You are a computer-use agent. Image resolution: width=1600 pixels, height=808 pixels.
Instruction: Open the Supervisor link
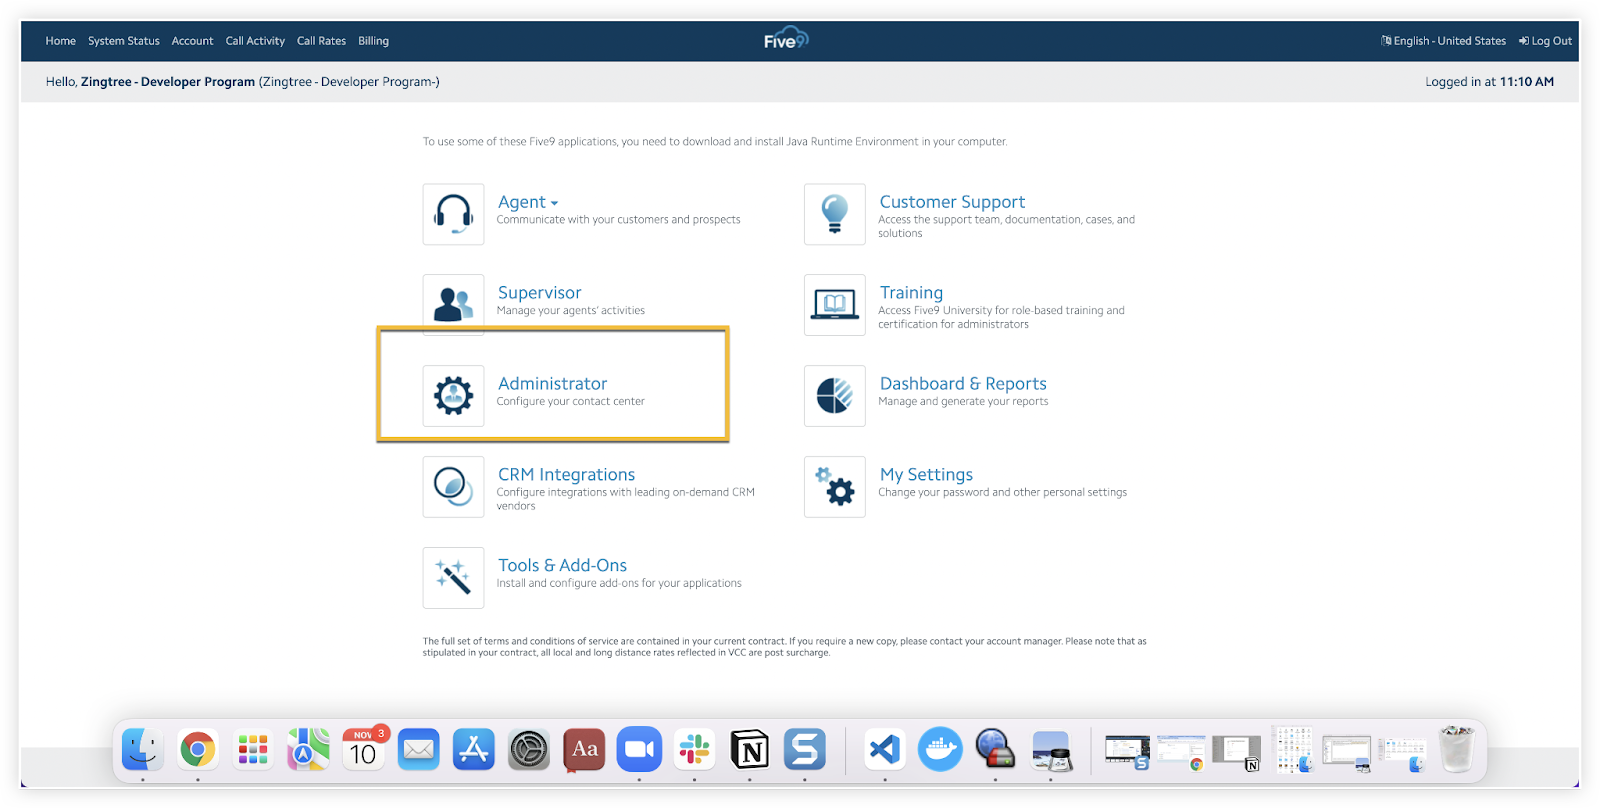click(539, 293)
